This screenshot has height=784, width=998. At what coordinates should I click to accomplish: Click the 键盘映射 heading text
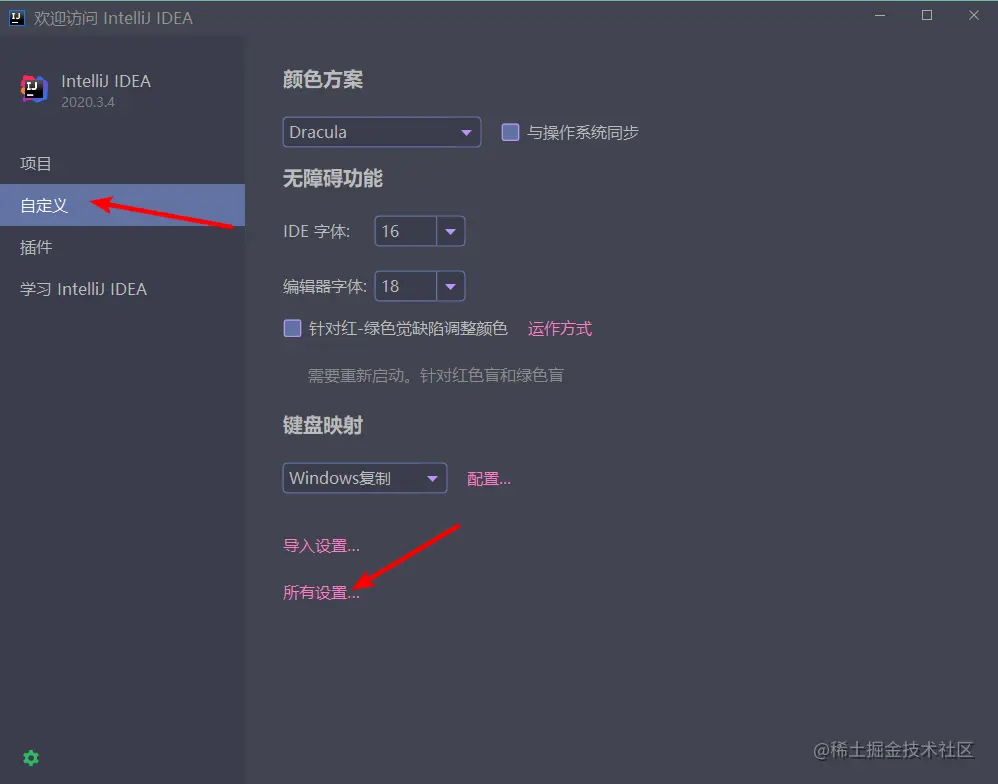pos(323,425)
